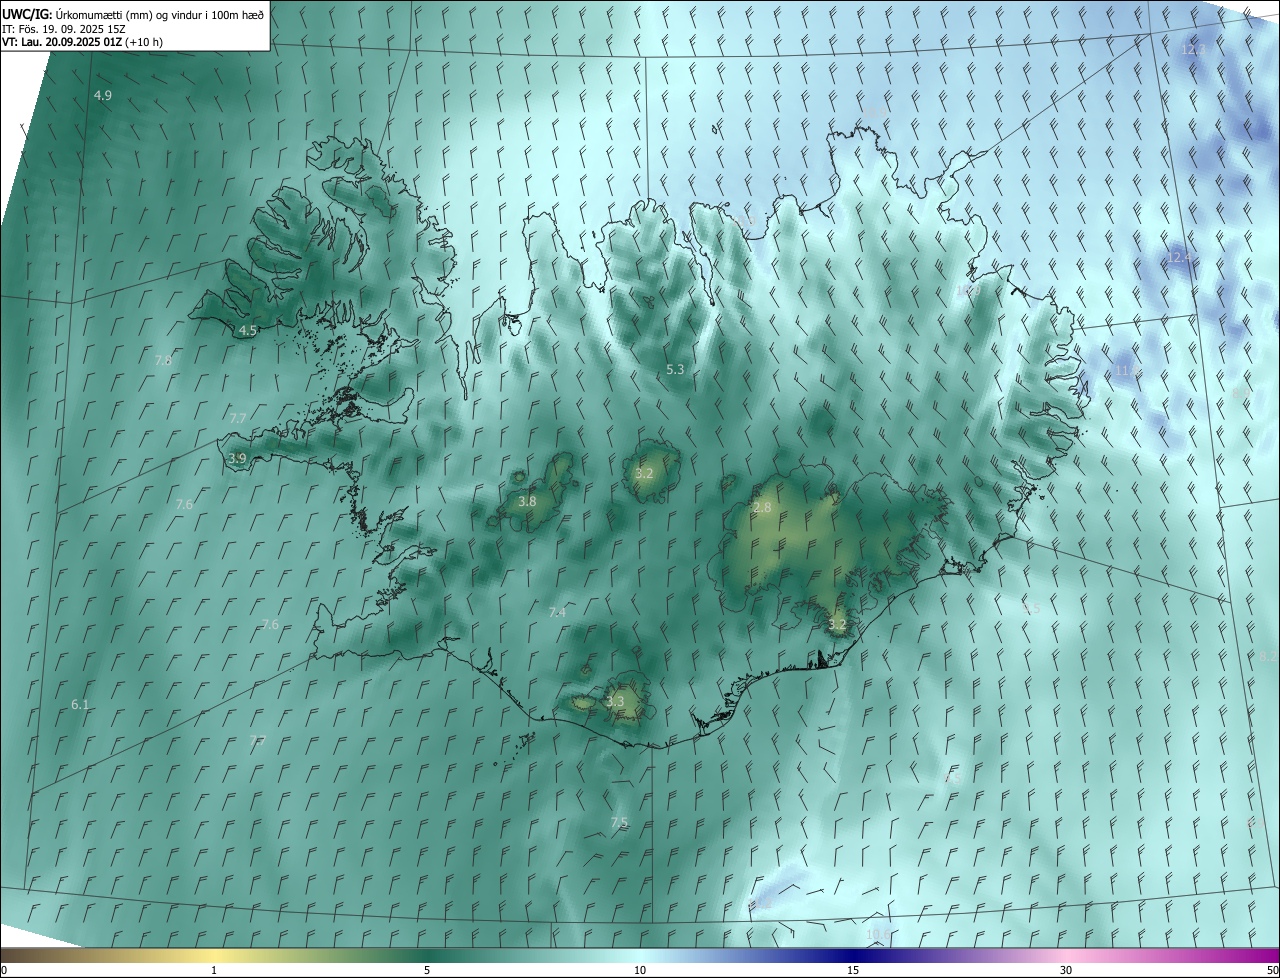Click the 7.5 value label south of Iceland
The width and height of the screenshot is (1280, 978).
point(619,823)
